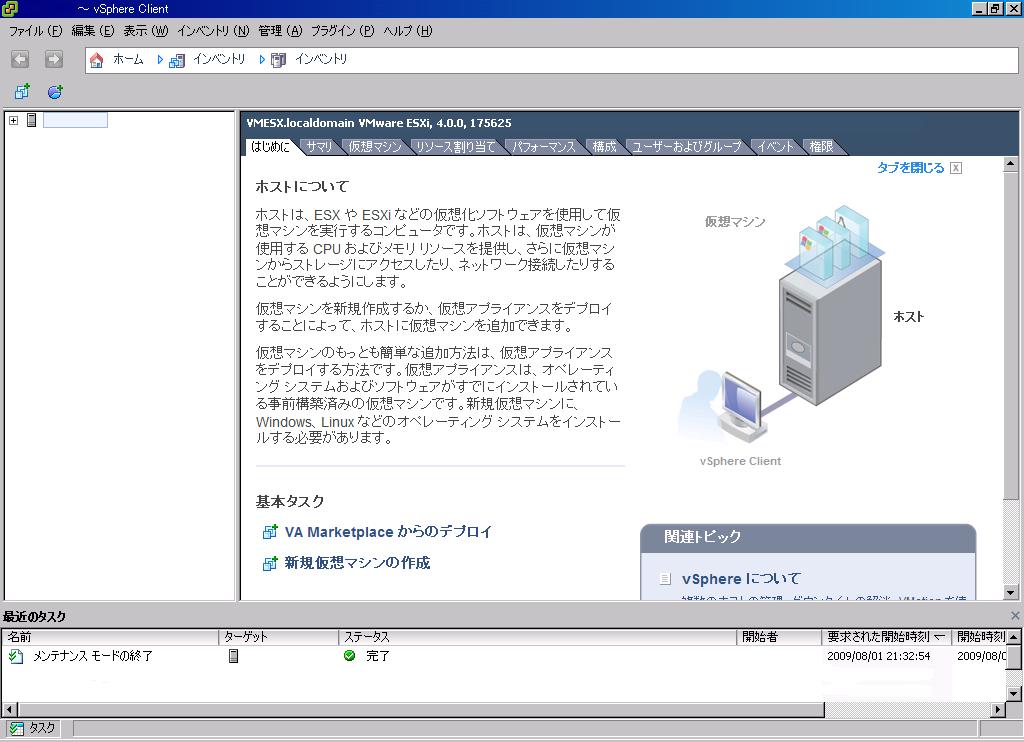
Task: Click the 完了 status text
Action: click(377, 656)
